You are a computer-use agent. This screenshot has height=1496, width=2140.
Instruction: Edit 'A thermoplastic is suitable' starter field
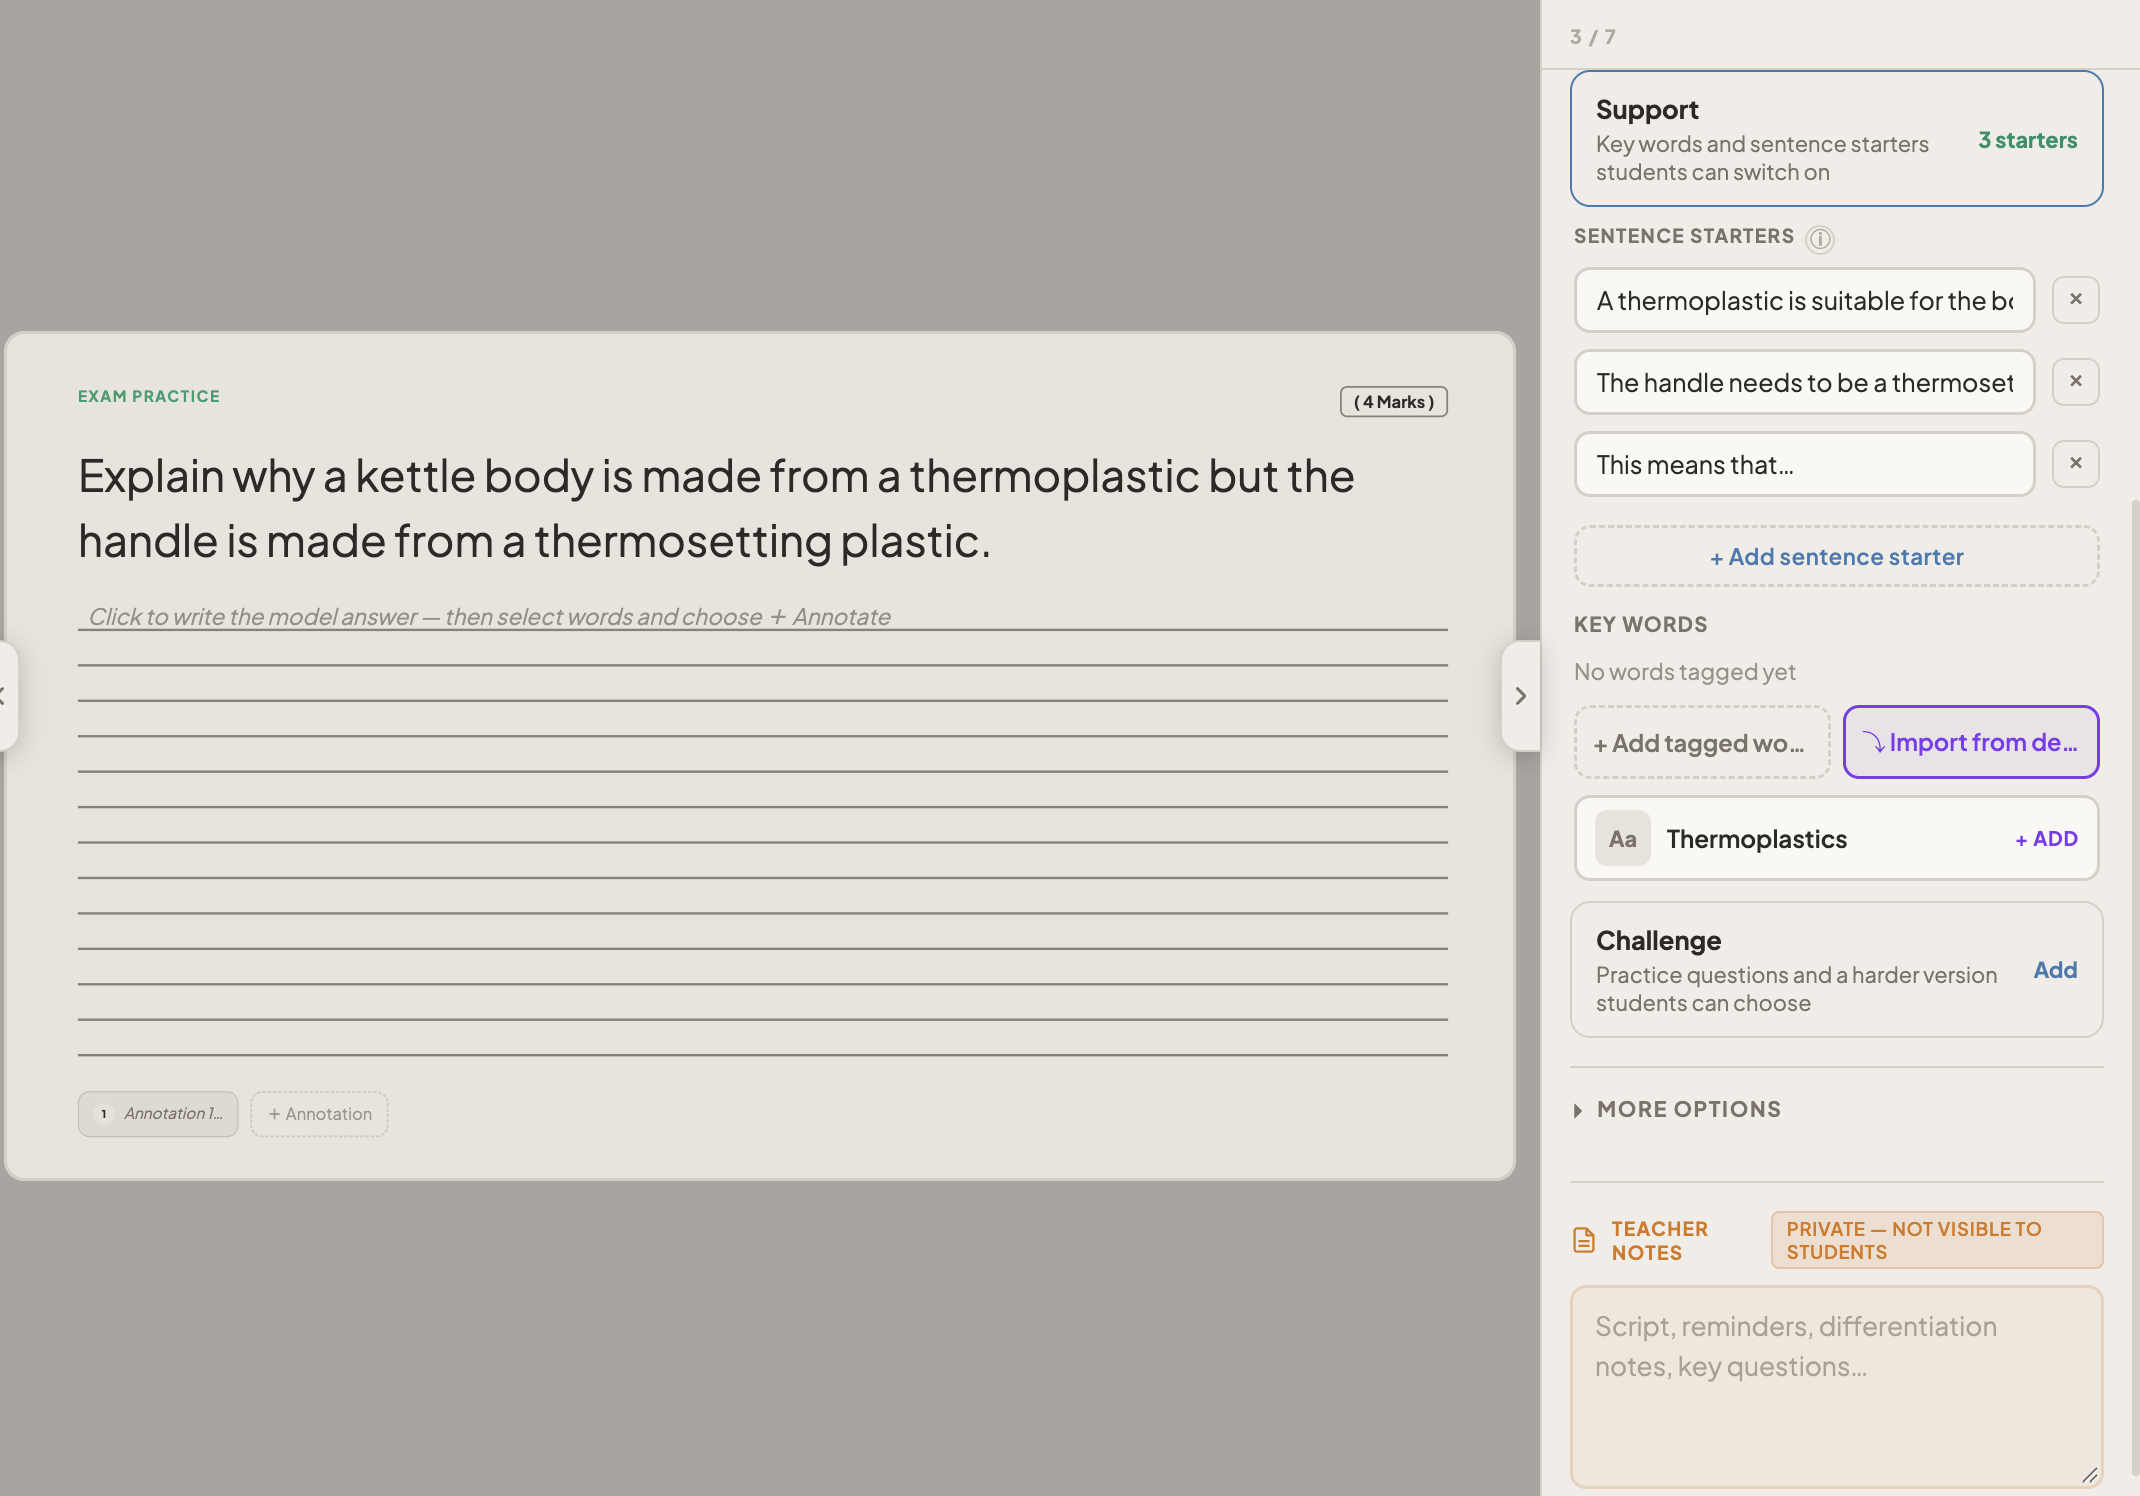click(x=1804, y=299)
